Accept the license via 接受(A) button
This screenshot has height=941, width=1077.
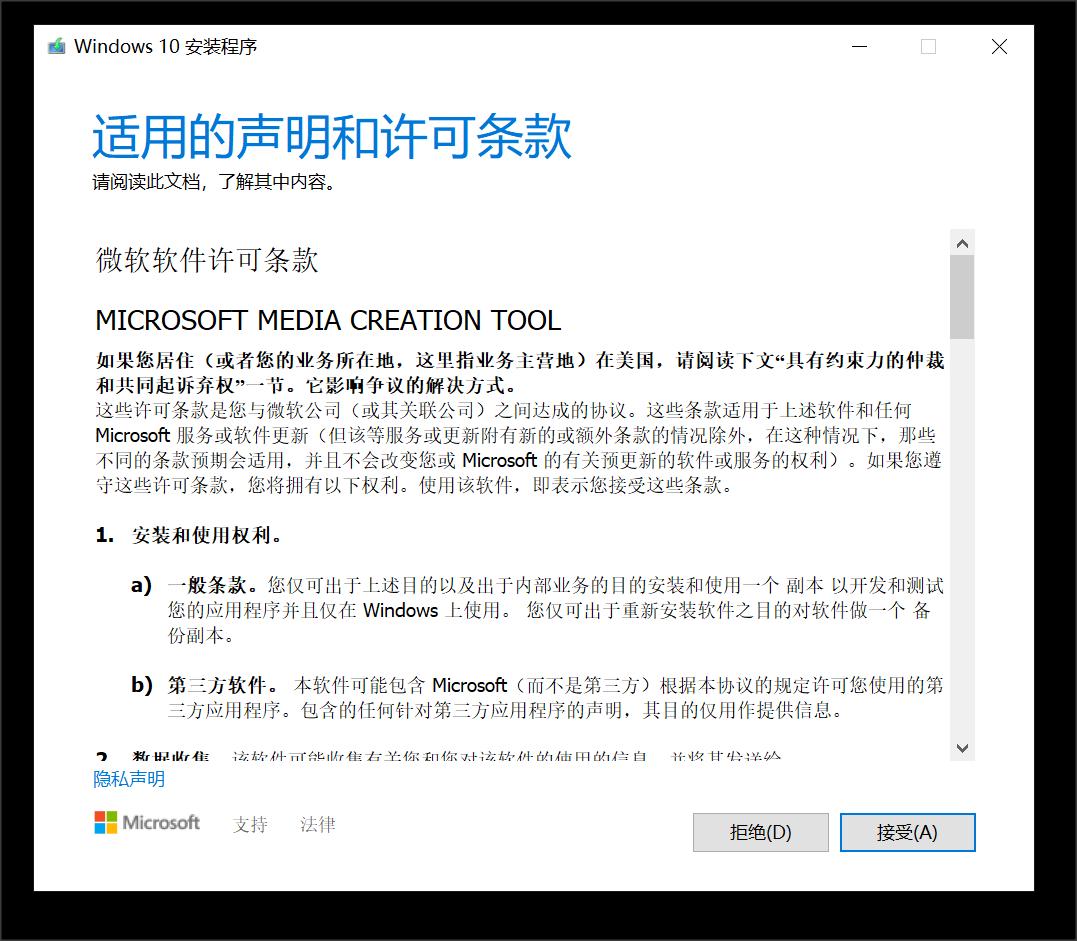point(906,832)
